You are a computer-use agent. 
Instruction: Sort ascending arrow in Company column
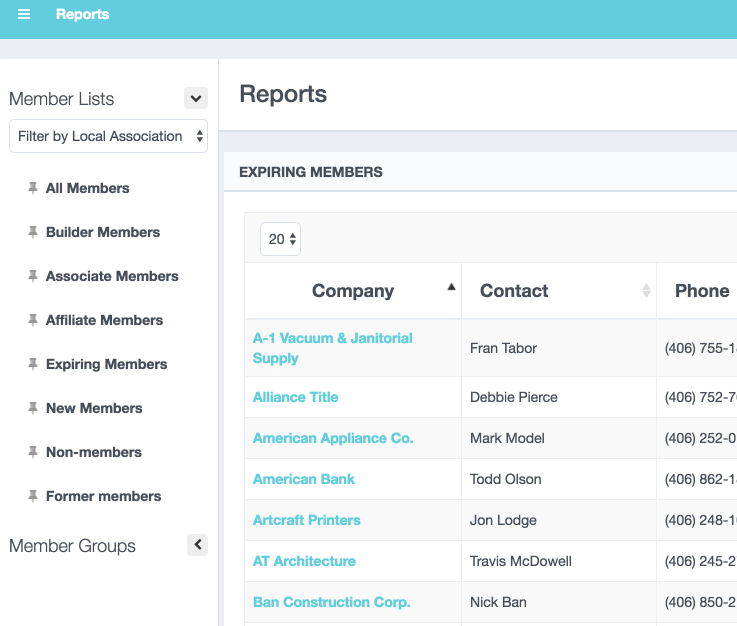pos(451,287)
